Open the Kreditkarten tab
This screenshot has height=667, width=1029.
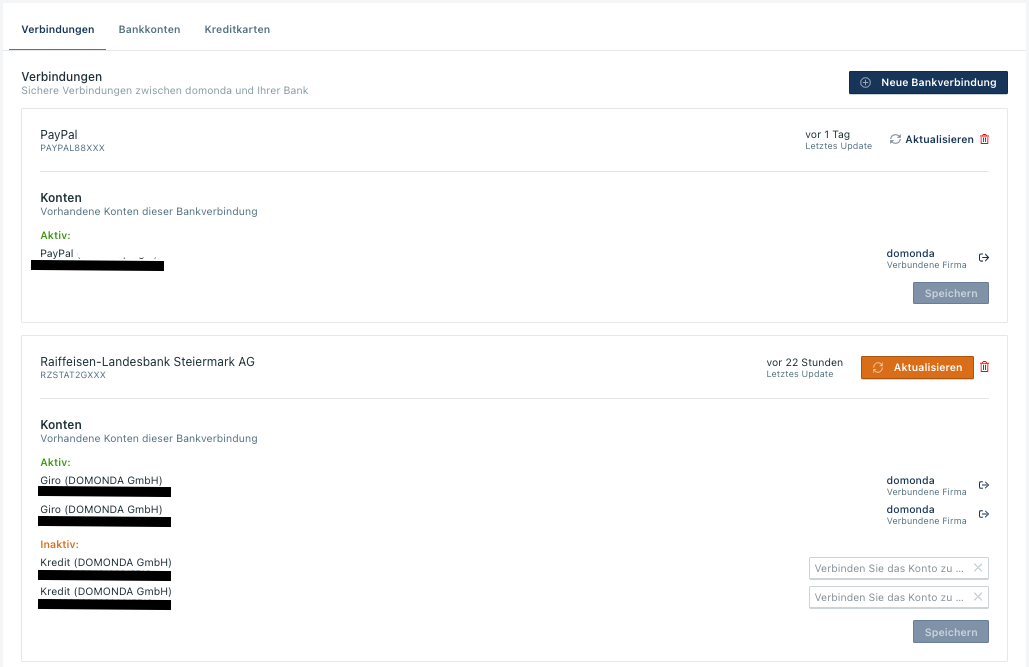237,30
